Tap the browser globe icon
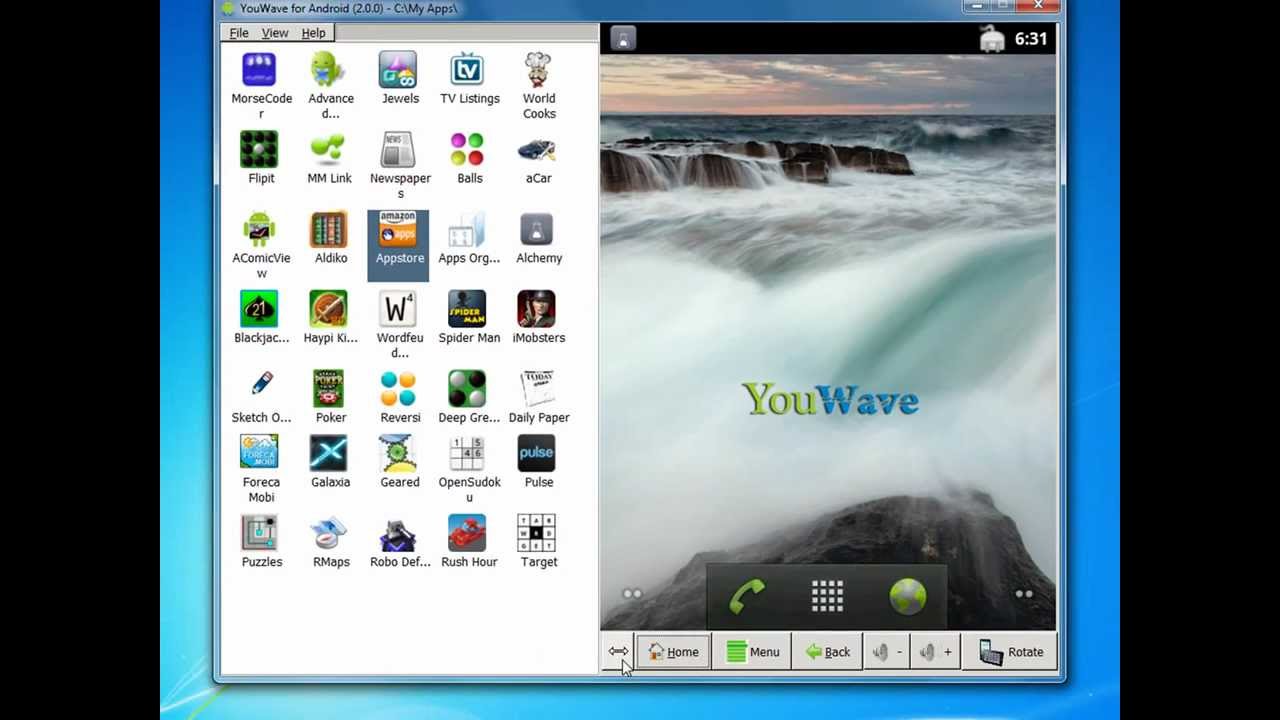The height and width of the screenshot is (720, 1280). pyautogui.click(x=908, y=597)
